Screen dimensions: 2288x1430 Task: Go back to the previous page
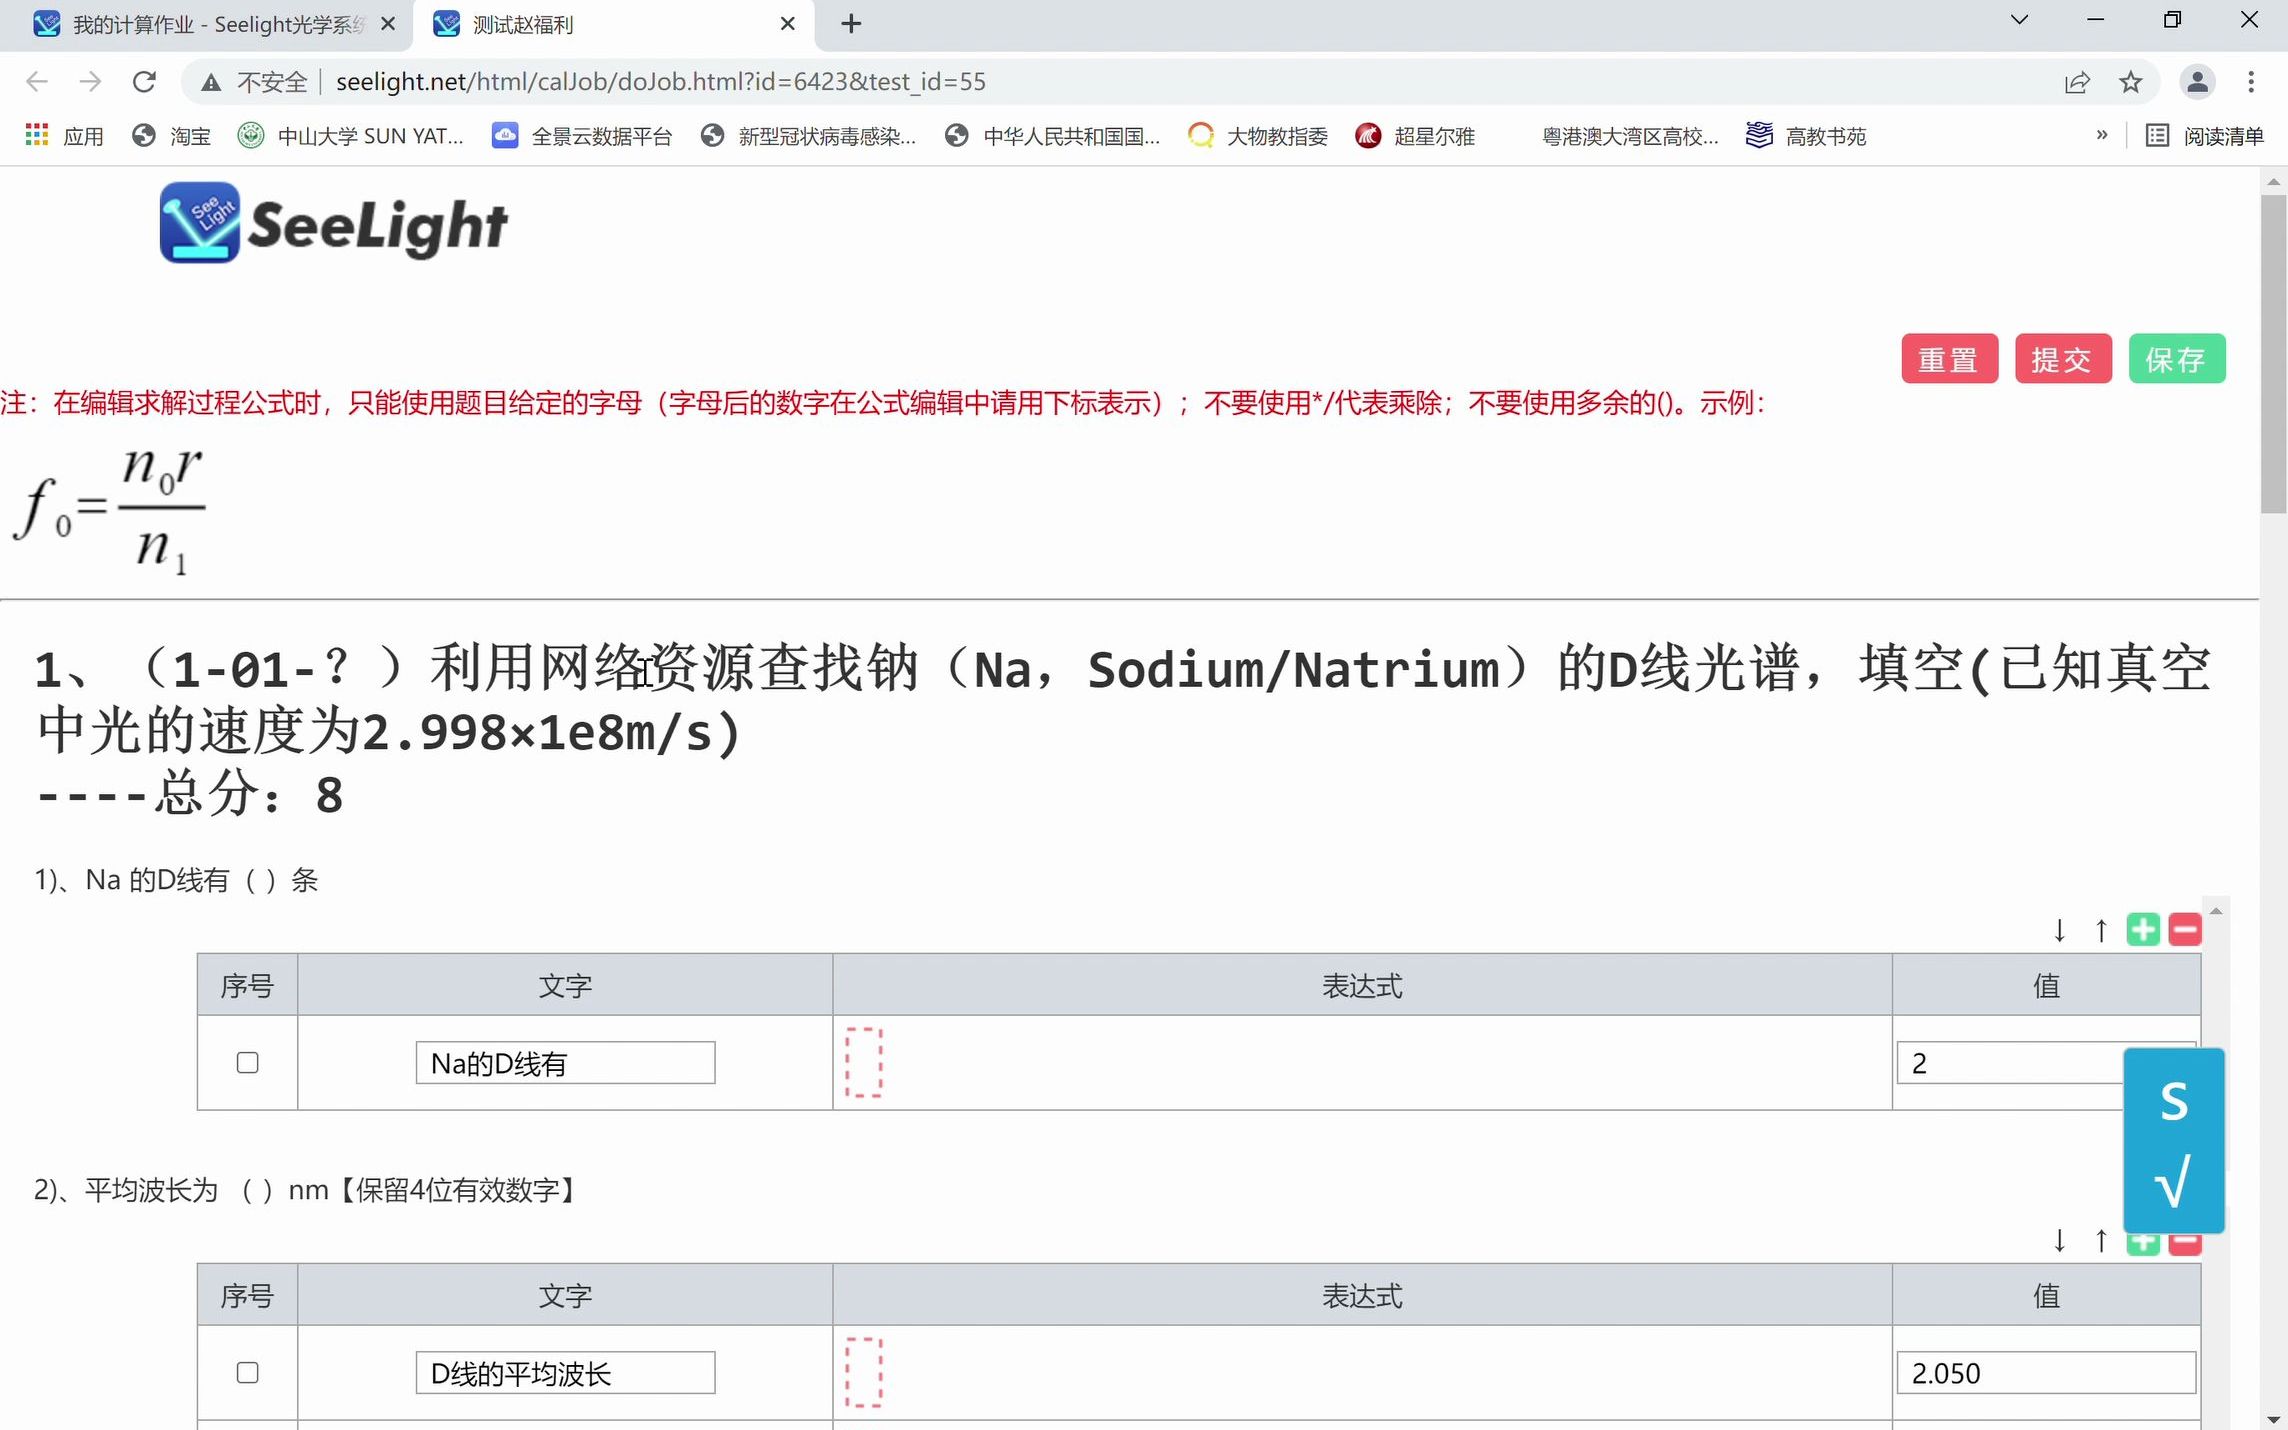37,82
